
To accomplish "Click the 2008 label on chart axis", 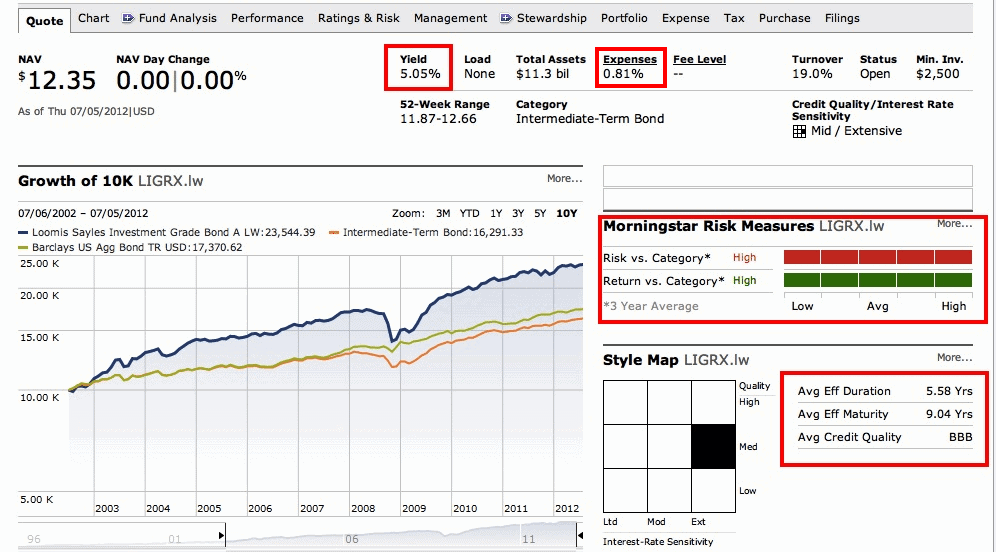I will [x=363, y=509].
